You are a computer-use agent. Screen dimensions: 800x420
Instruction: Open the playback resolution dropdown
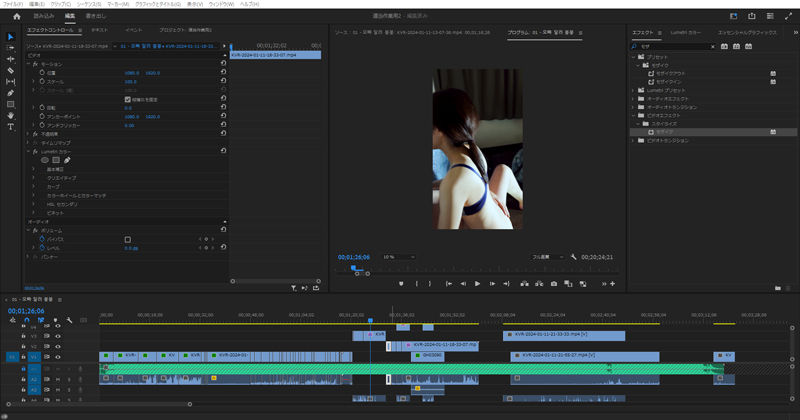(546, 257)
